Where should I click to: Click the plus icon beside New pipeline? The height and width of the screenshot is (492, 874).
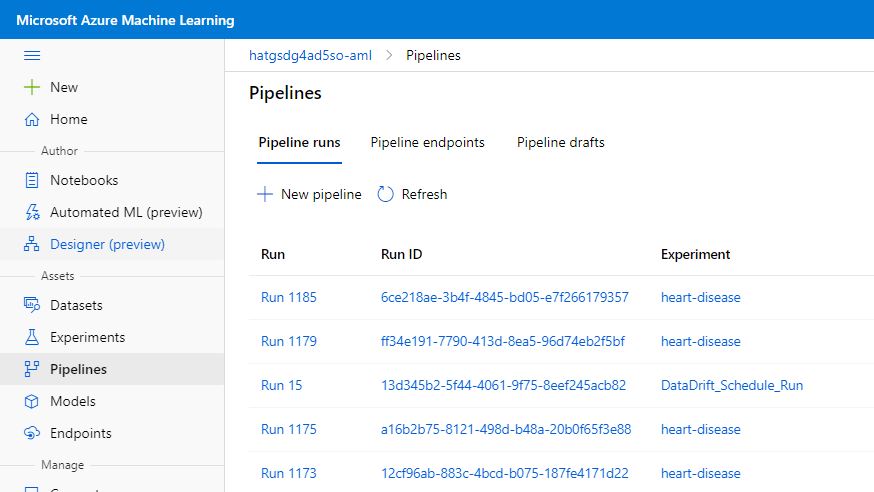point(265,194)
